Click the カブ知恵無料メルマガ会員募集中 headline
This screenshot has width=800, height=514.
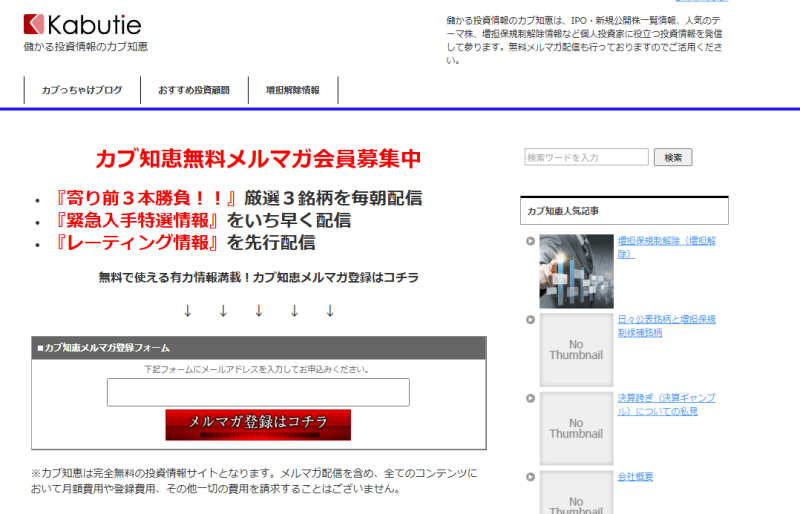258,158
